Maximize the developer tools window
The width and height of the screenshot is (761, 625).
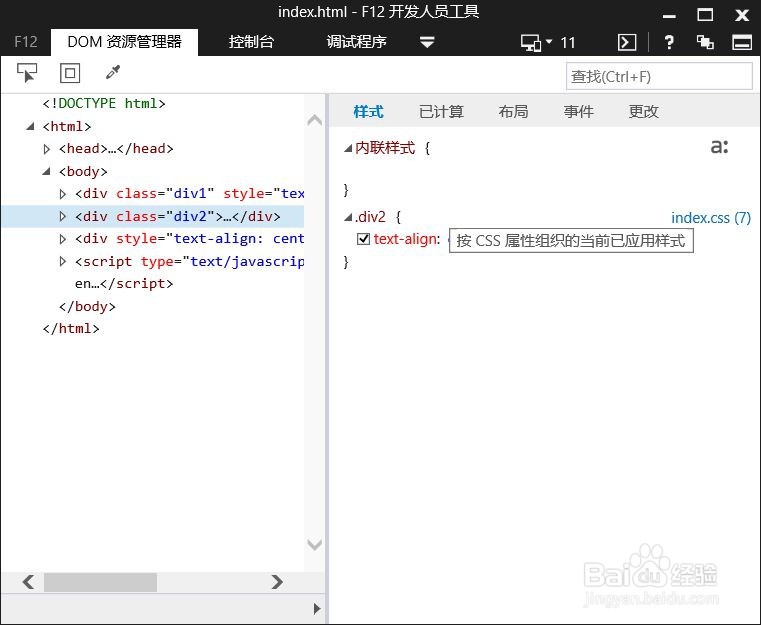point(705,15)
